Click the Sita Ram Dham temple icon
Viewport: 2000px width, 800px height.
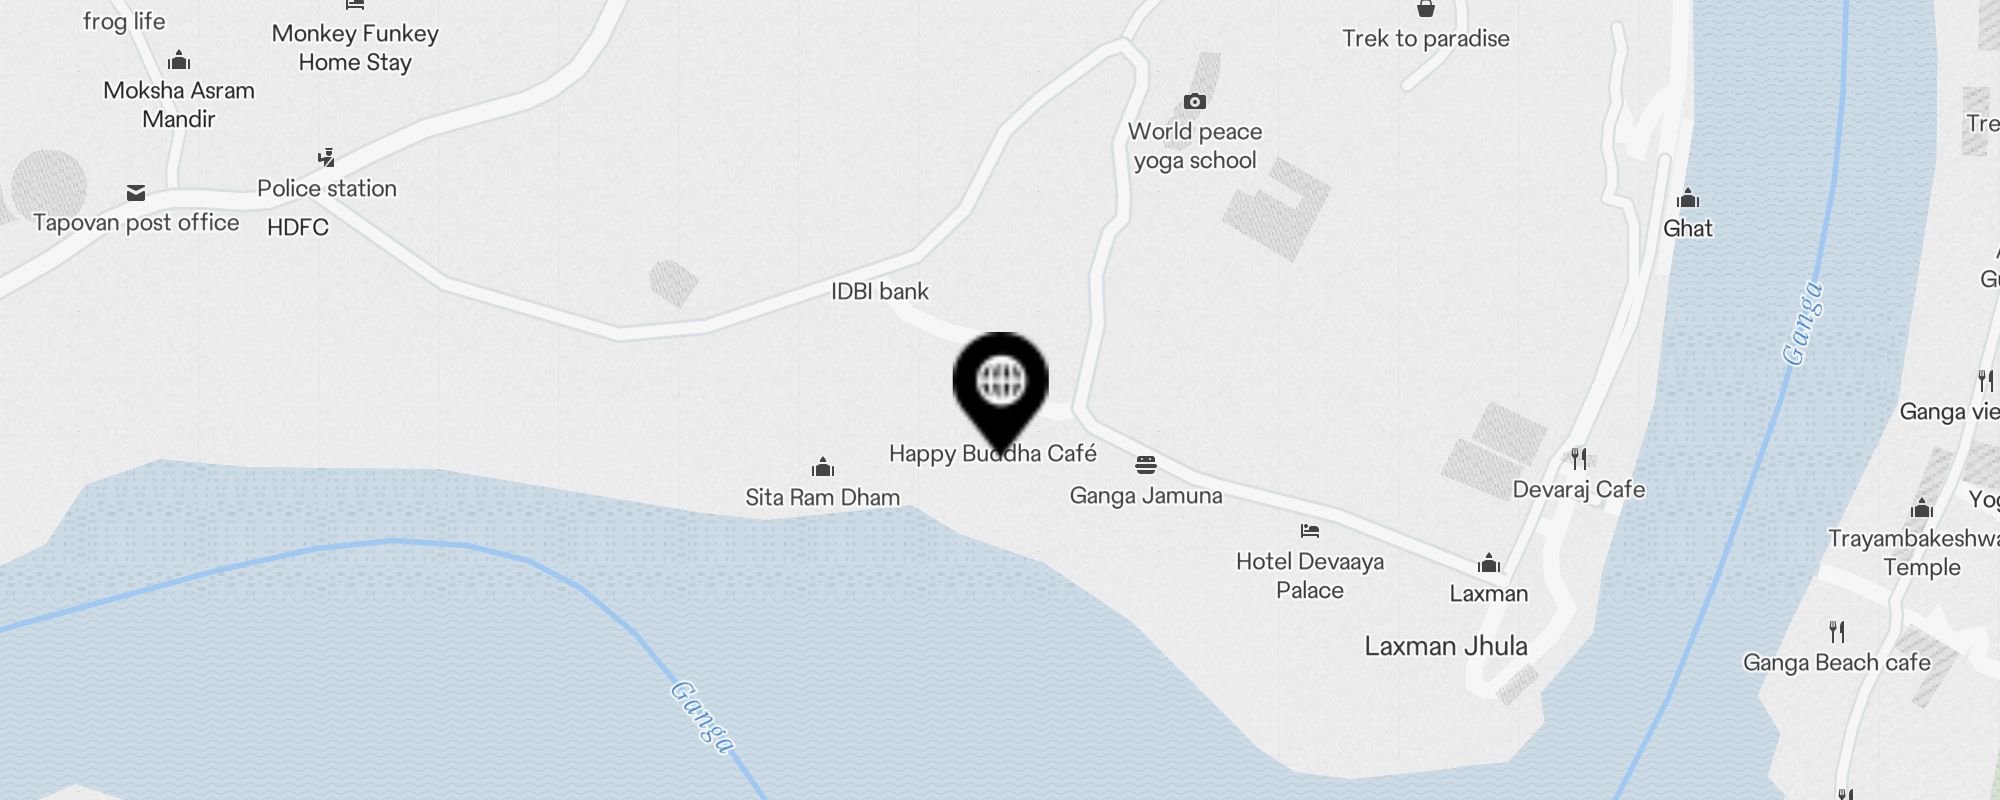(823, 467)
